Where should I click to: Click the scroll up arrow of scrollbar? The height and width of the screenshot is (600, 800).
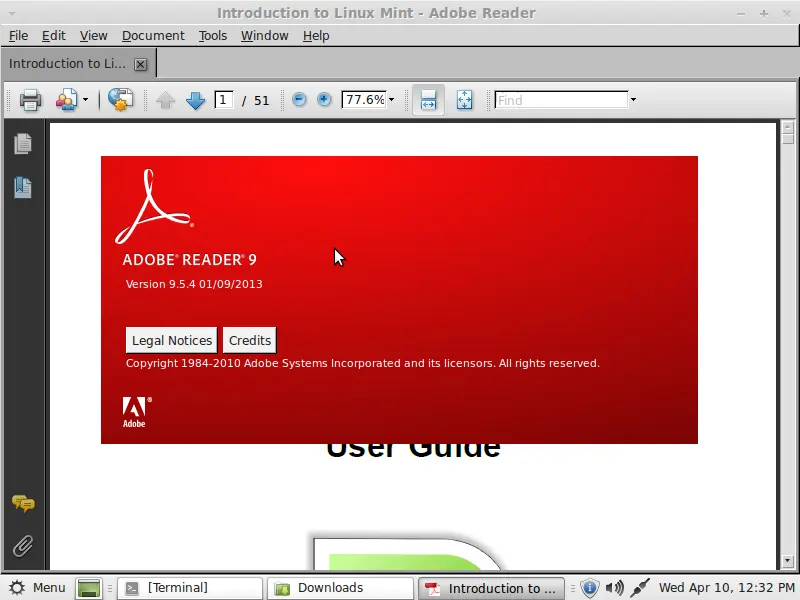point(788,127)
